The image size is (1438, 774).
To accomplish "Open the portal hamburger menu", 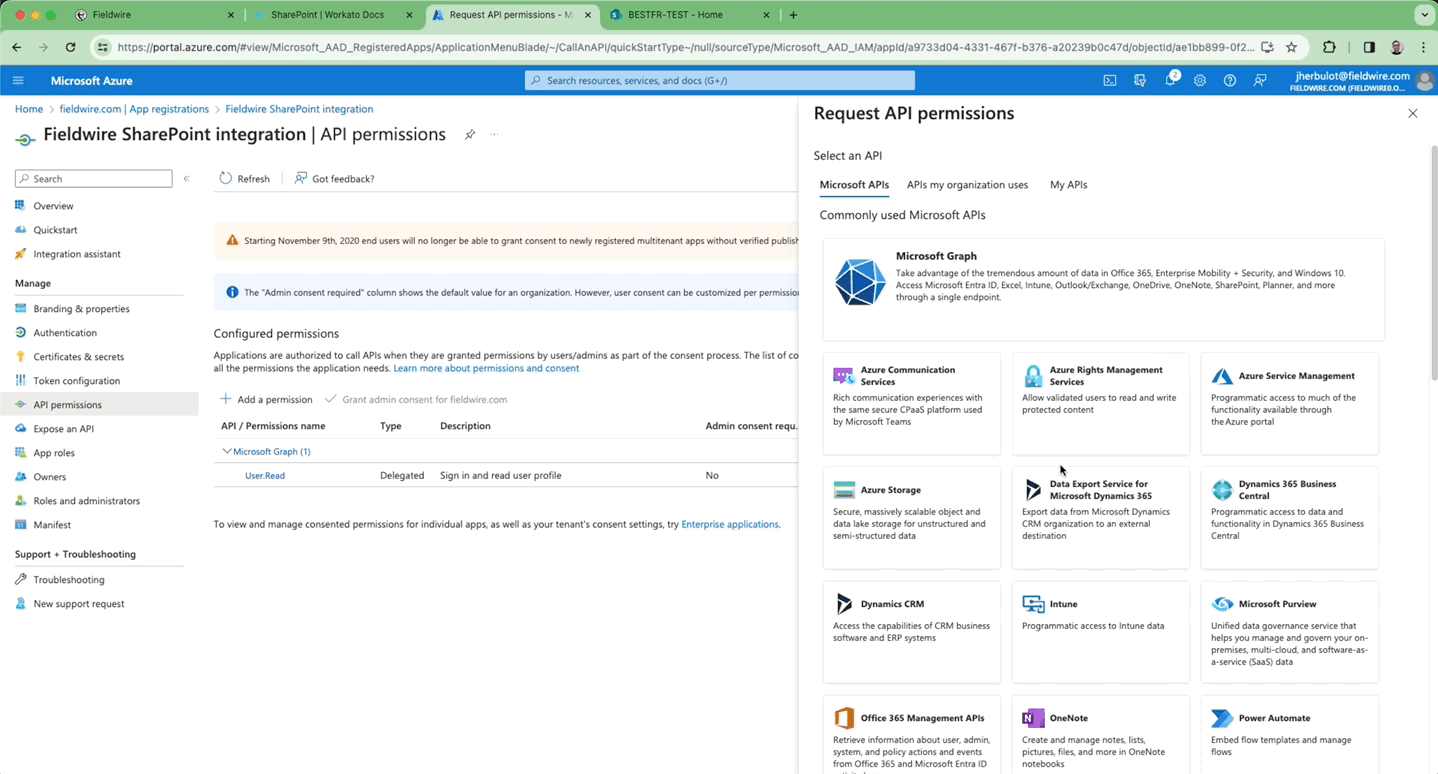I will (x=18, y=81).
